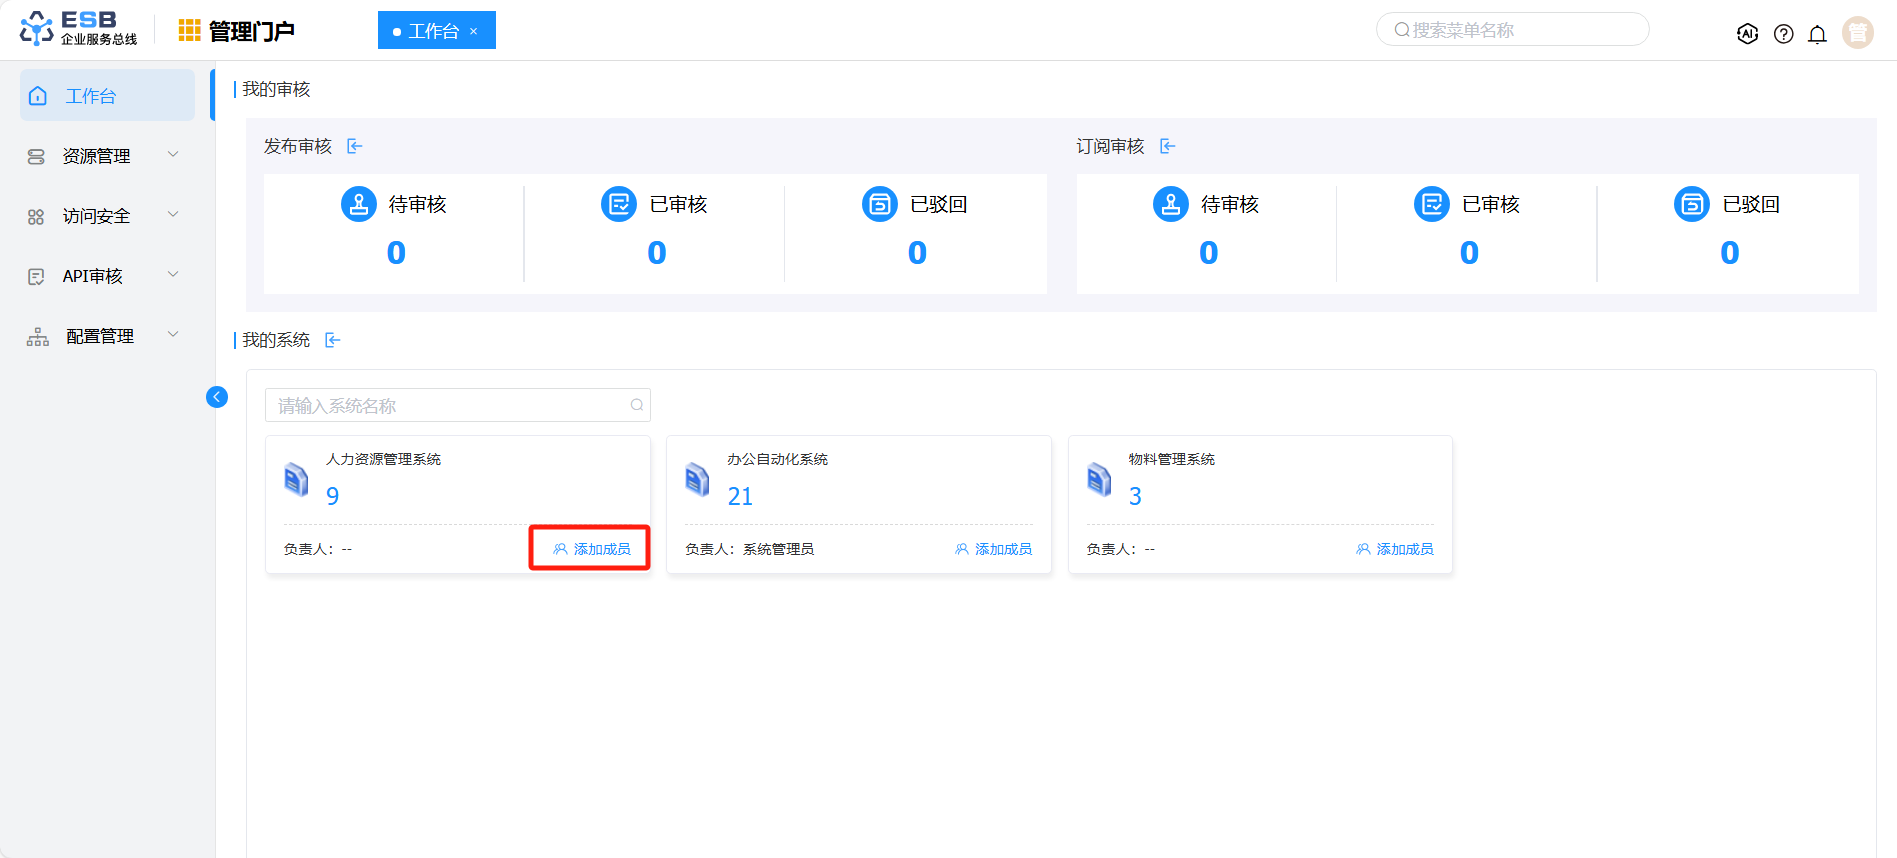Open the user avatar in top right

tap(1857, 33)
